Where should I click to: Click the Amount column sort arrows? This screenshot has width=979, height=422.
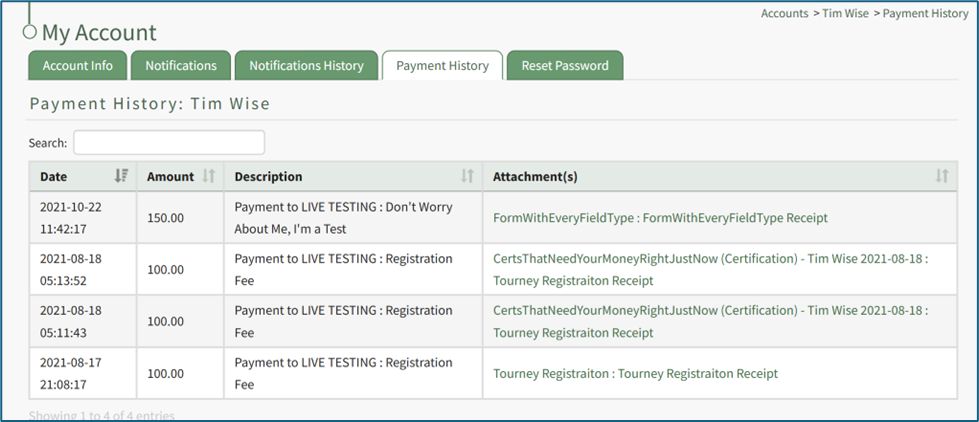point(209,176)
